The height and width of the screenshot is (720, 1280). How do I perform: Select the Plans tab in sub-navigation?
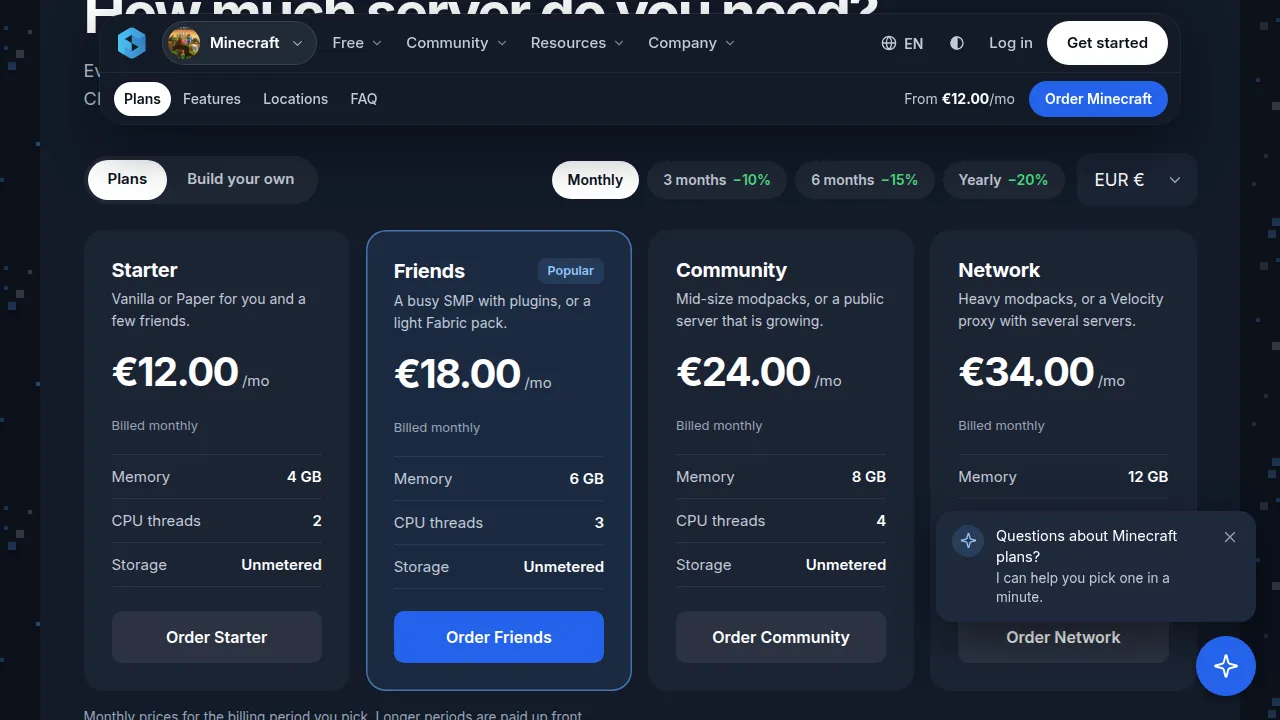pyautogui.click(x=142, y=99)
